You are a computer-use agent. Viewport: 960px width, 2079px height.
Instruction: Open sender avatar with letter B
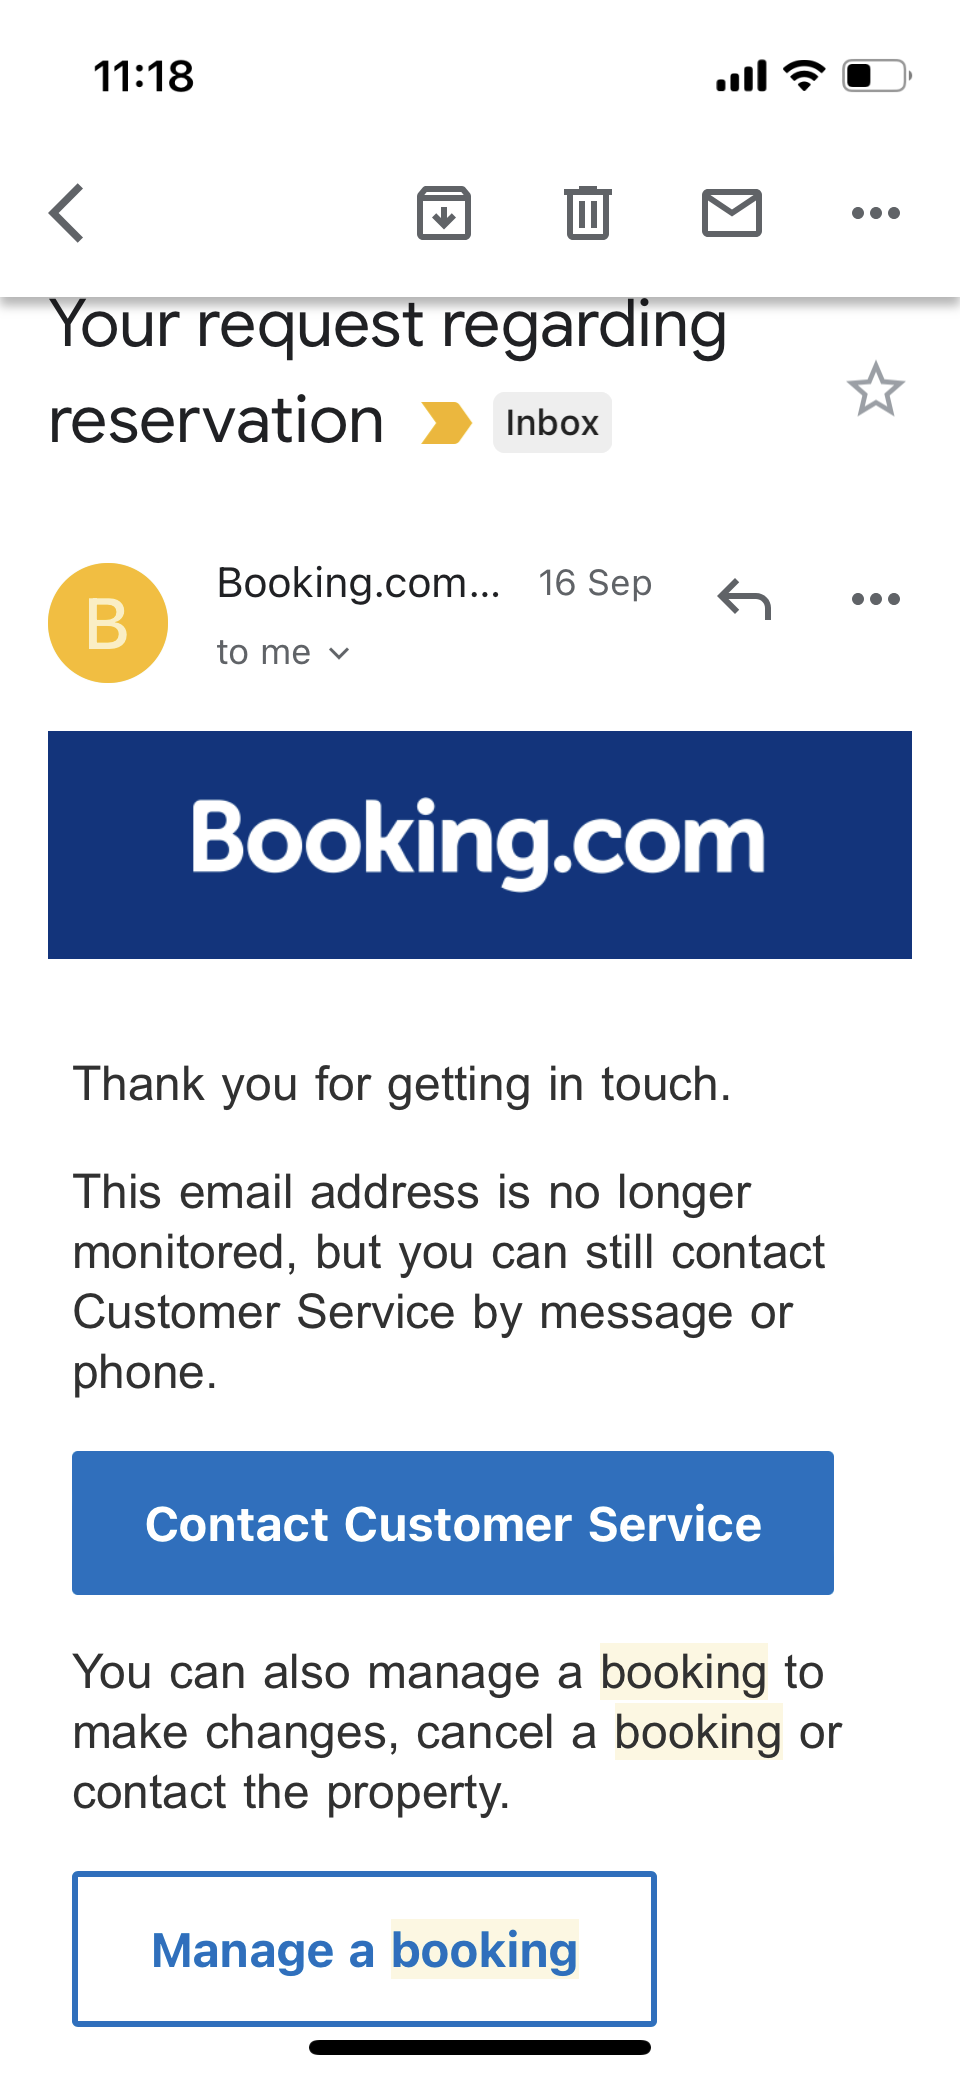coord(108,623)
